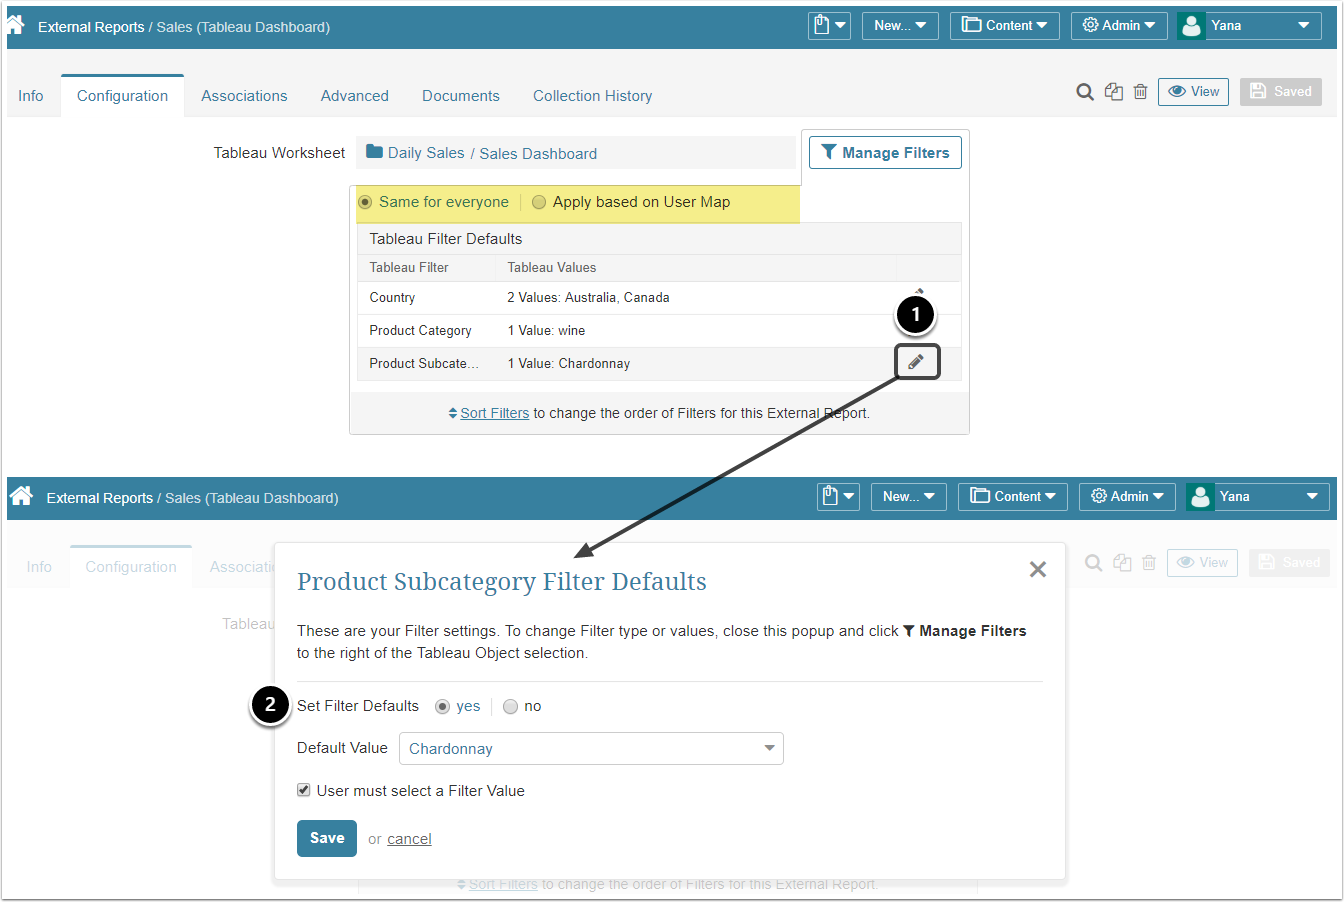Edit the Product Subcategory filter with its pencil icon
This screenshot has height=902, width=1344.
(916, 362)
